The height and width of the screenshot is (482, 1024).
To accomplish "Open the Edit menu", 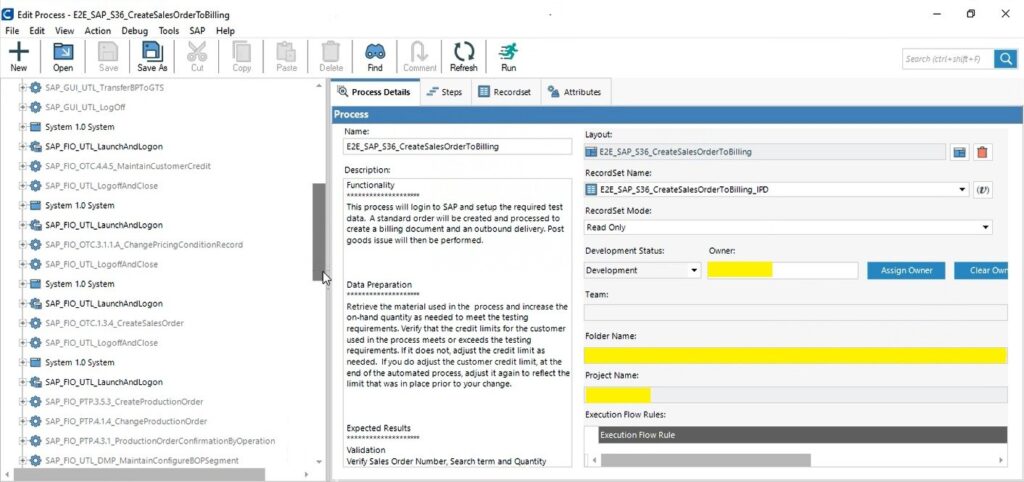I will (x=37, y=31).
